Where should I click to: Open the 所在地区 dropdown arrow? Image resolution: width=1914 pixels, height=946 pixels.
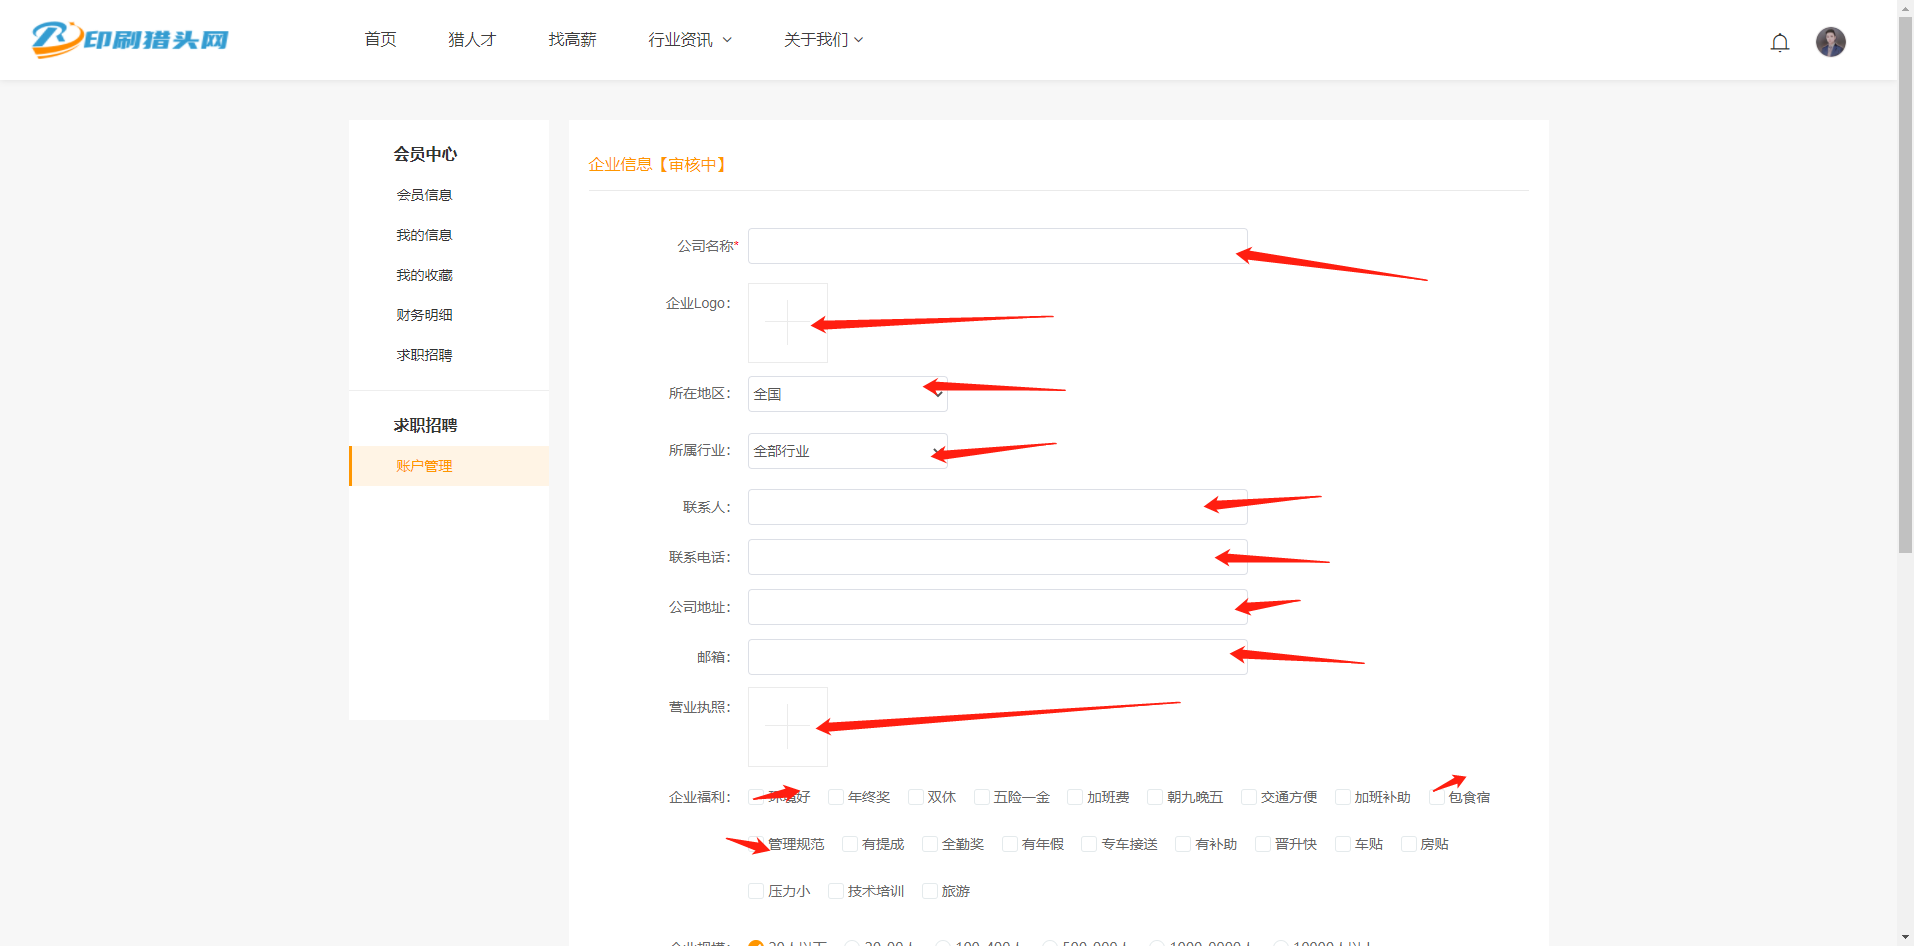[x=933, y=393]
